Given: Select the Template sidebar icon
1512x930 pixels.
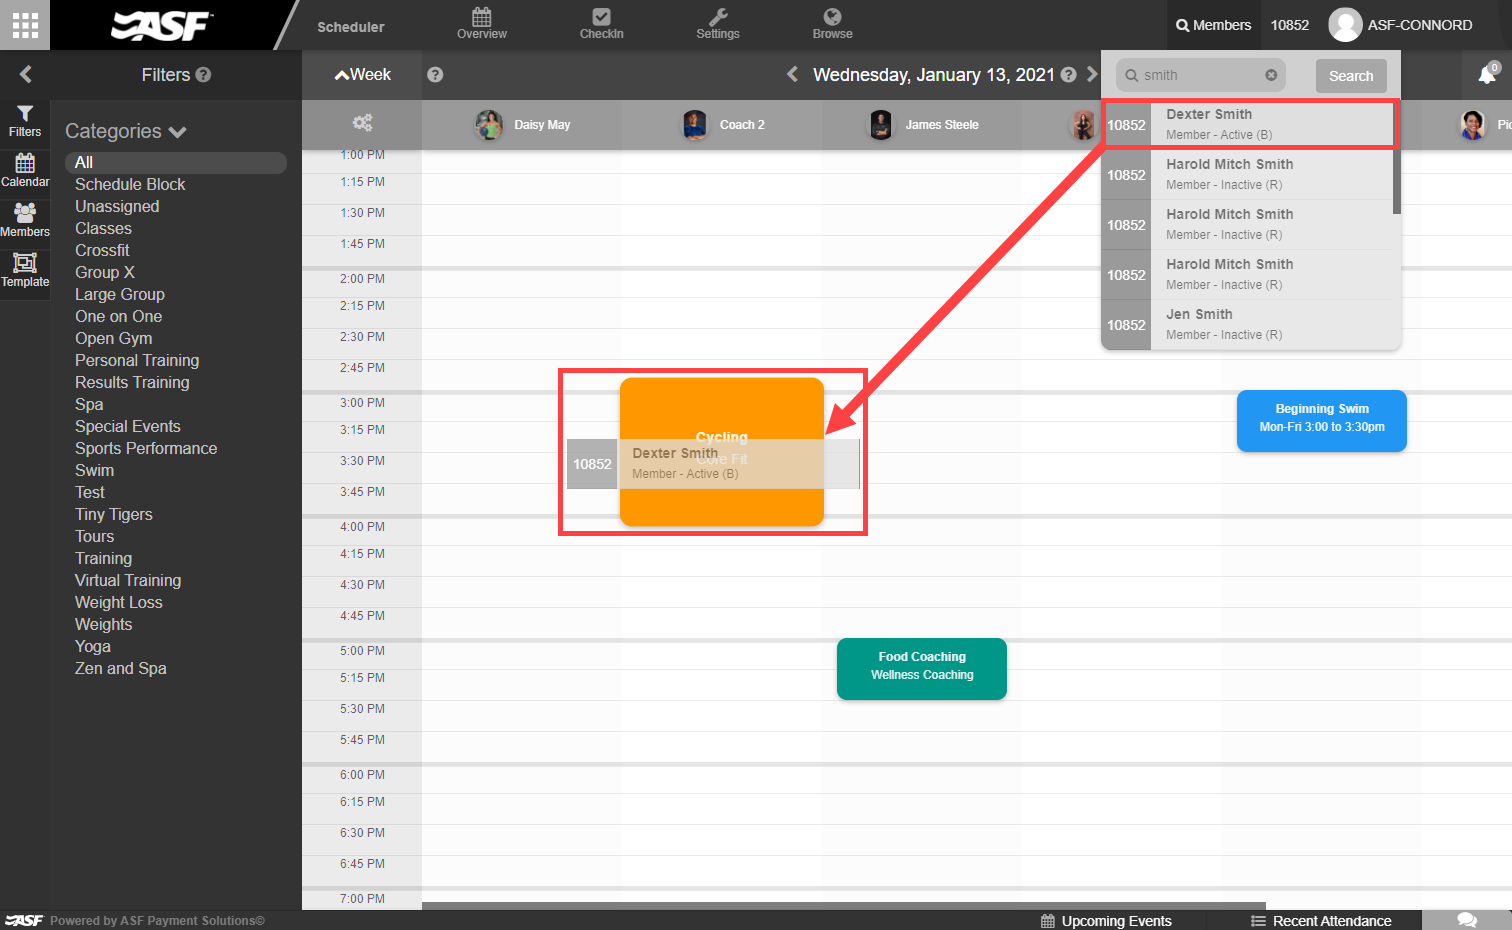Looking at the screenshot, I should point(25,271).
